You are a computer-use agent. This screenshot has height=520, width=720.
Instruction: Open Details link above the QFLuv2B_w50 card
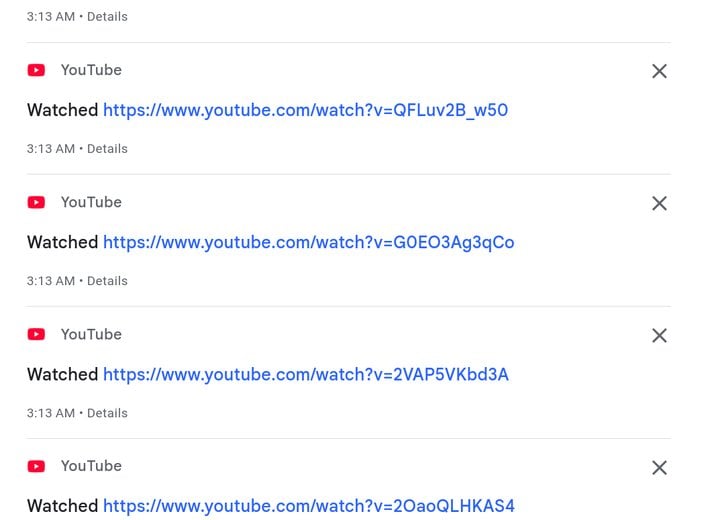tap(107, 17)
